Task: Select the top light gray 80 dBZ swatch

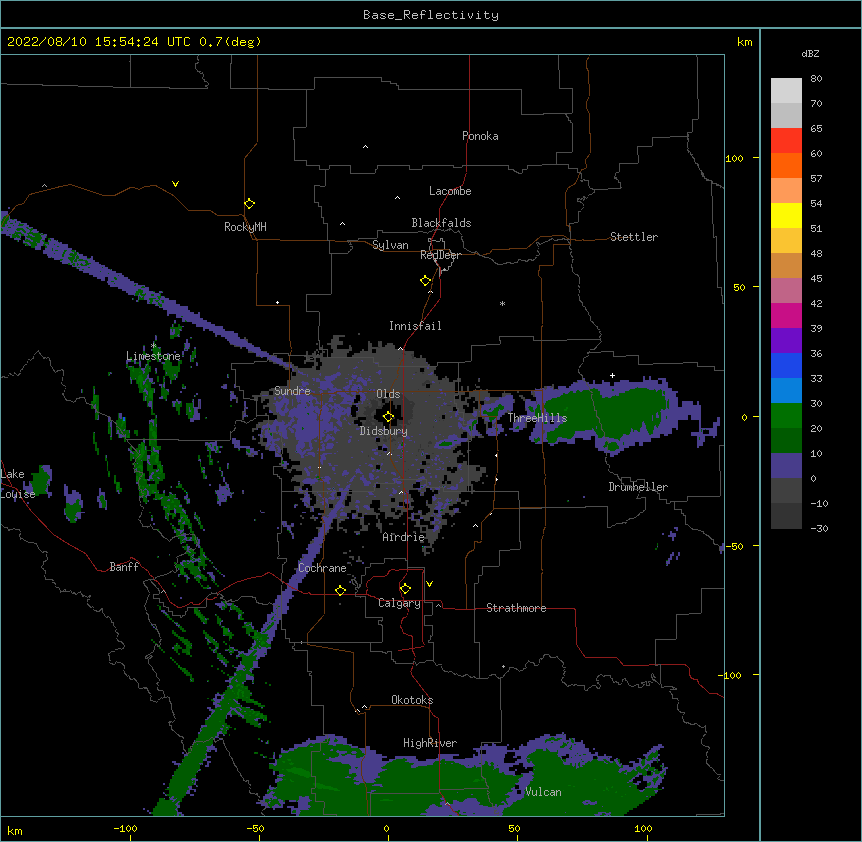Action: coord(786,91)
